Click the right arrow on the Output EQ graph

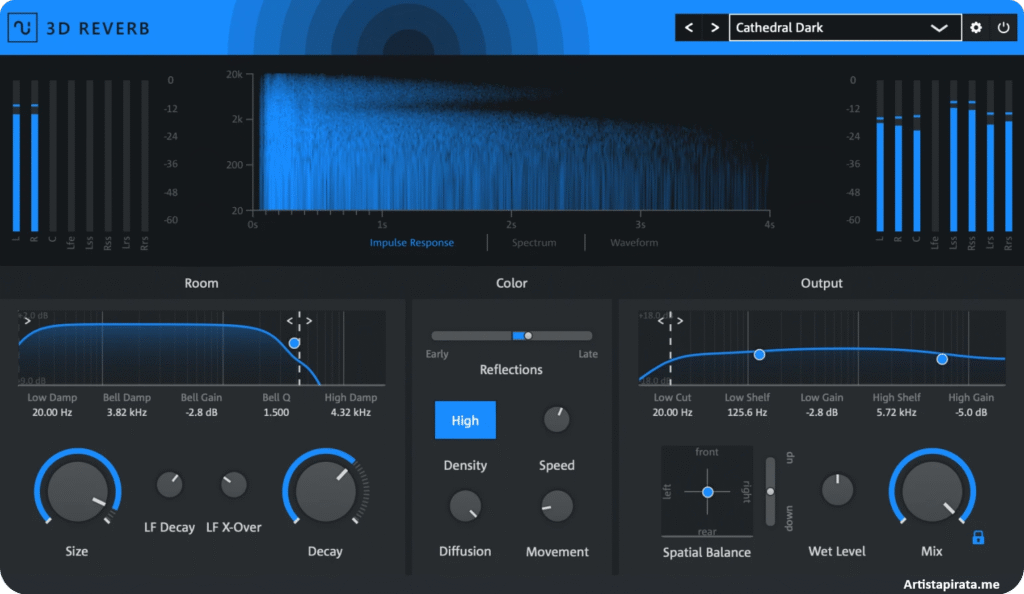click(681, 321)
